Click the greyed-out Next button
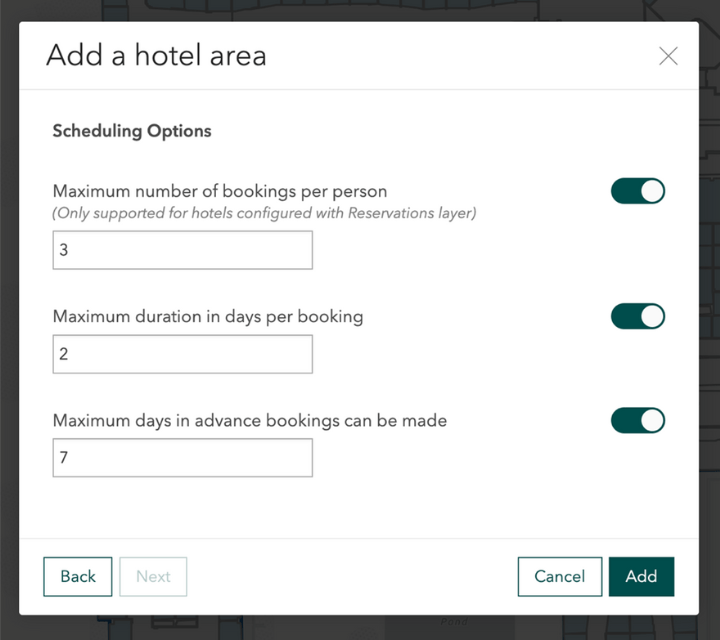Screen dimensions: 720x640 153,576
